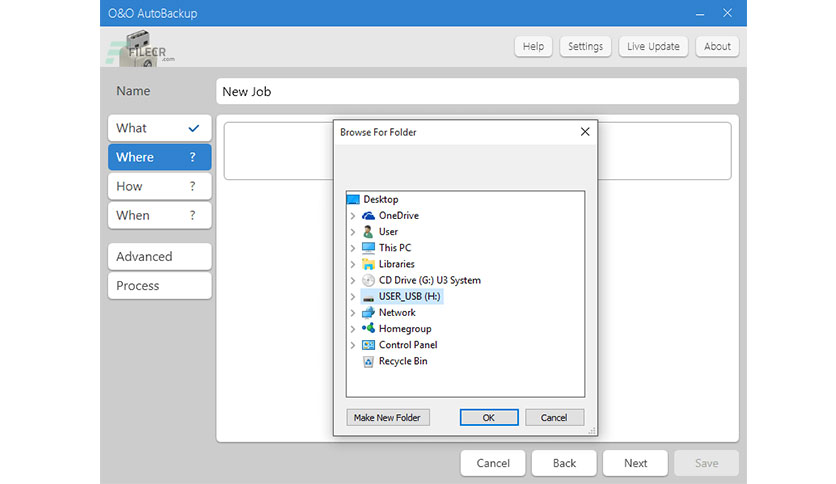Go to the How step
The width and height of the screenshot is (836, 484).
coord(159,186)
